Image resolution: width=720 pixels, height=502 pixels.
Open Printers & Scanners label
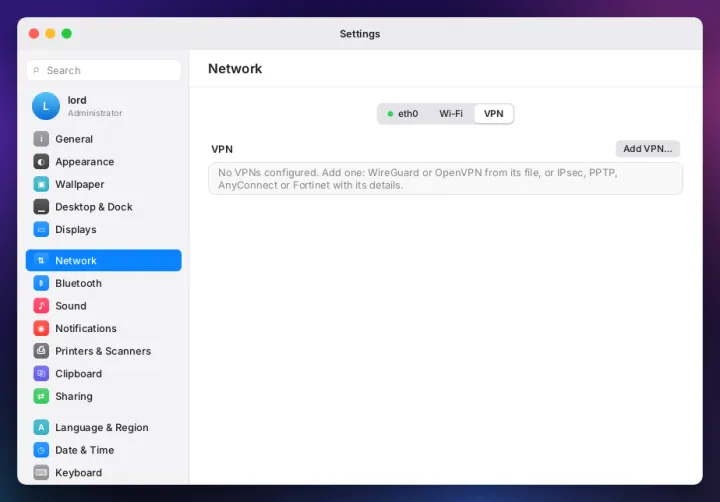(x=103, y=351)
